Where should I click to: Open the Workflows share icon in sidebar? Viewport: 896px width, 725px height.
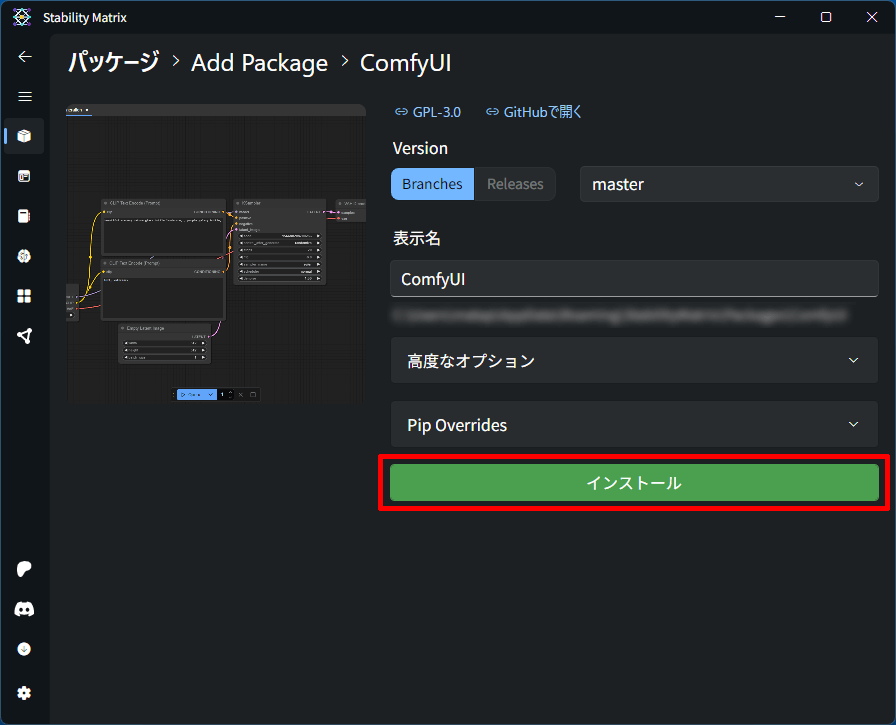point(24,336)
